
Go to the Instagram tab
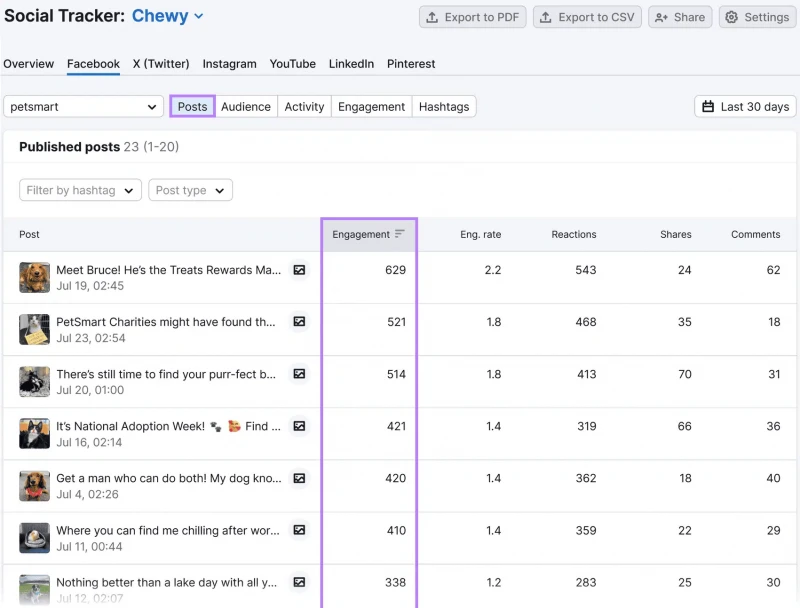230,64
